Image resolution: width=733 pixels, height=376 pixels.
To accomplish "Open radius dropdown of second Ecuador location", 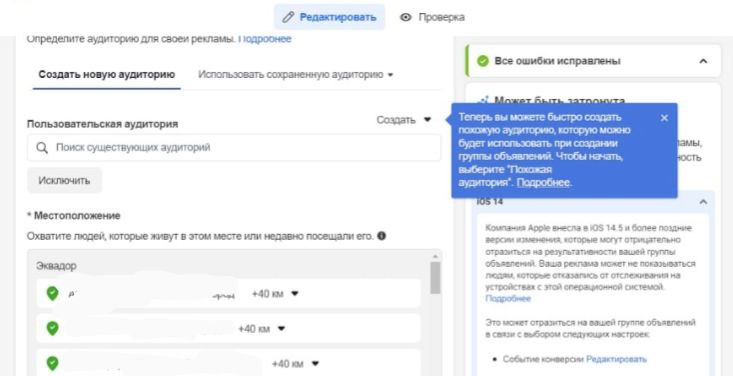I will [x=262, y=329].
